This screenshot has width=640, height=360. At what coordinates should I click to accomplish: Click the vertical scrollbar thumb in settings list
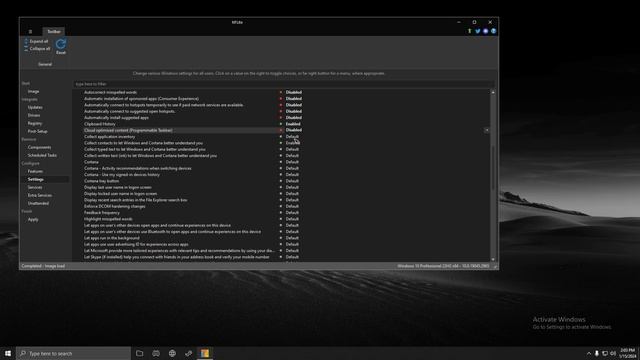(x=493, y=168)
